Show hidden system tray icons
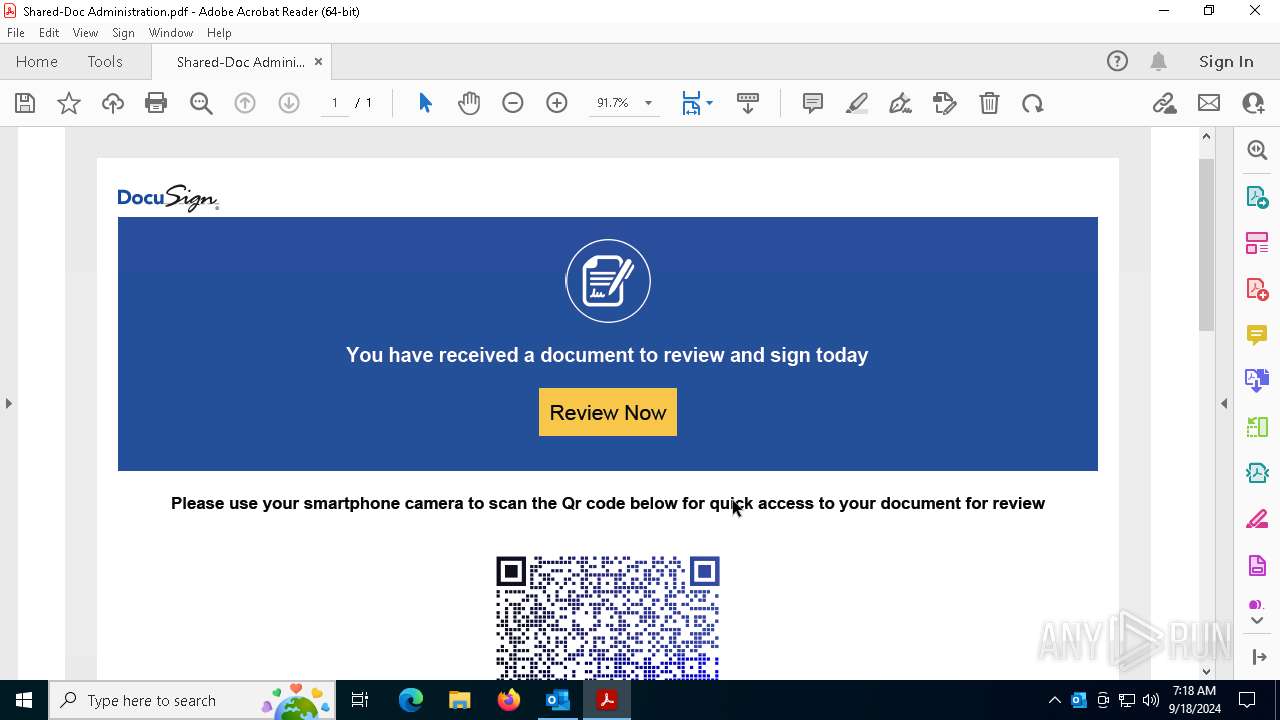This screenshot has height=720, width=1280. 1054,700
